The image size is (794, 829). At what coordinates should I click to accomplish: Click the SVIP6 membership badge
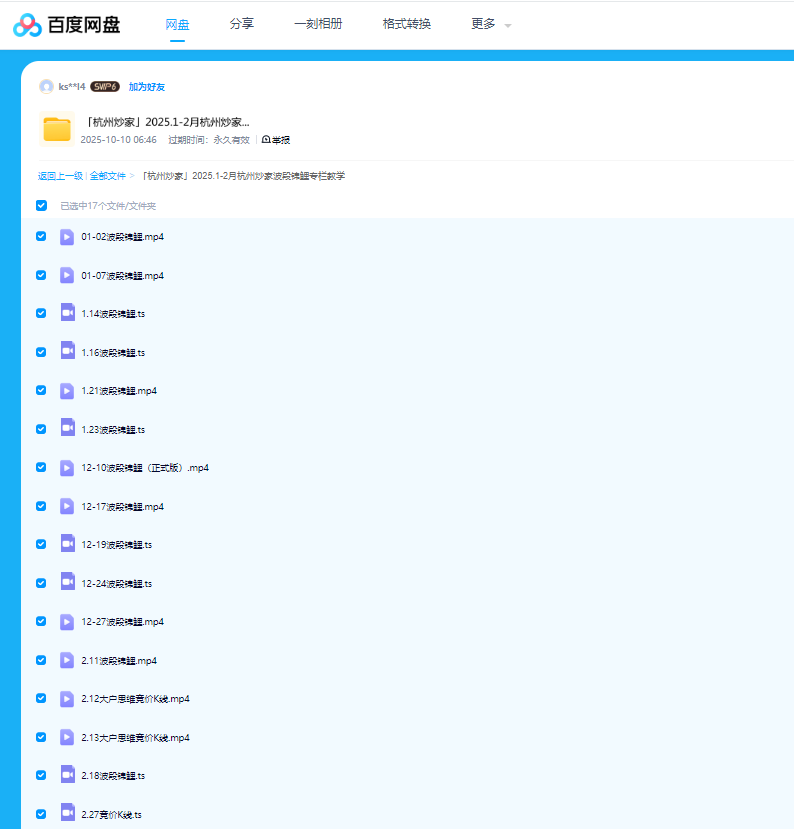tap(105, 87)
